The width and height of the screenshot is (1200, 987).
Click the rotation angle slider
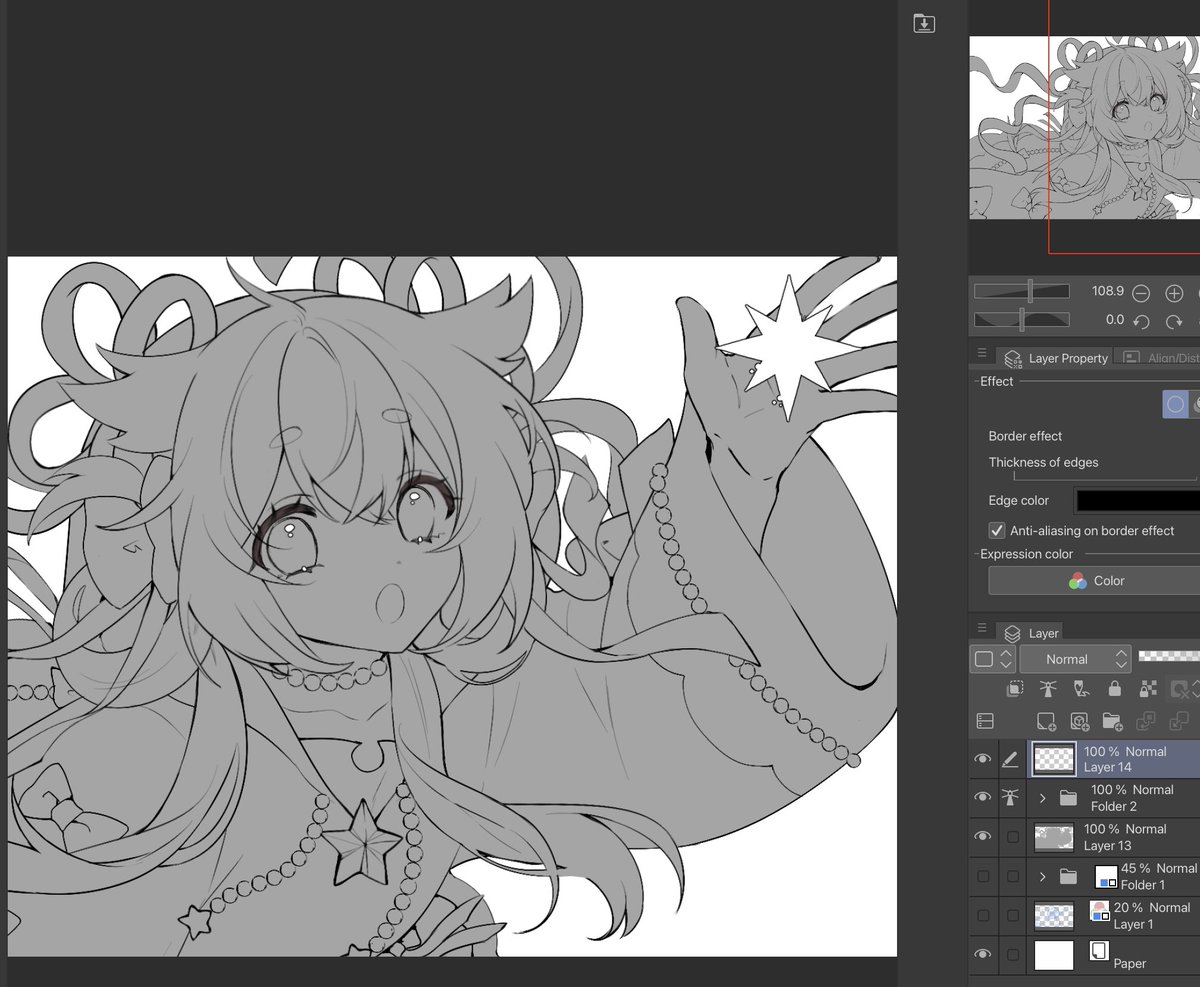[x=1022, y=319]
